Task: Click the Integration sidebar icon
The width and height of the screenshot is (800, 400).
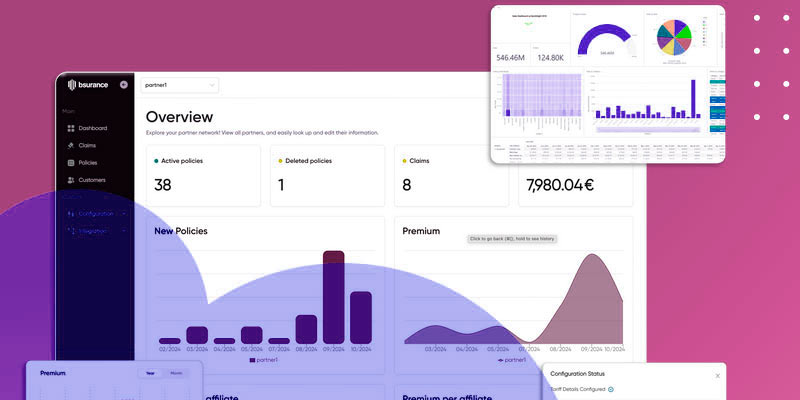Action: point(71,231)
